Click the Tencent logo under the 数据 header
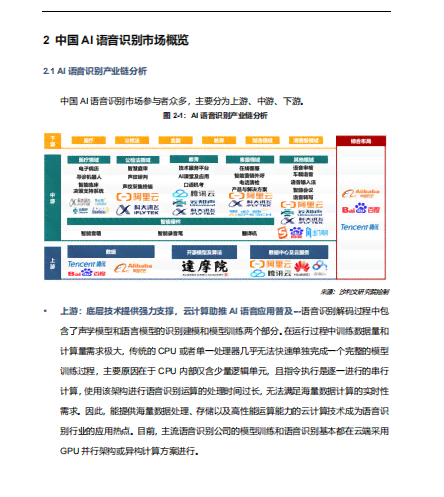Image resolution: width=444 pixels, height=497 pixels. (87, 264)
